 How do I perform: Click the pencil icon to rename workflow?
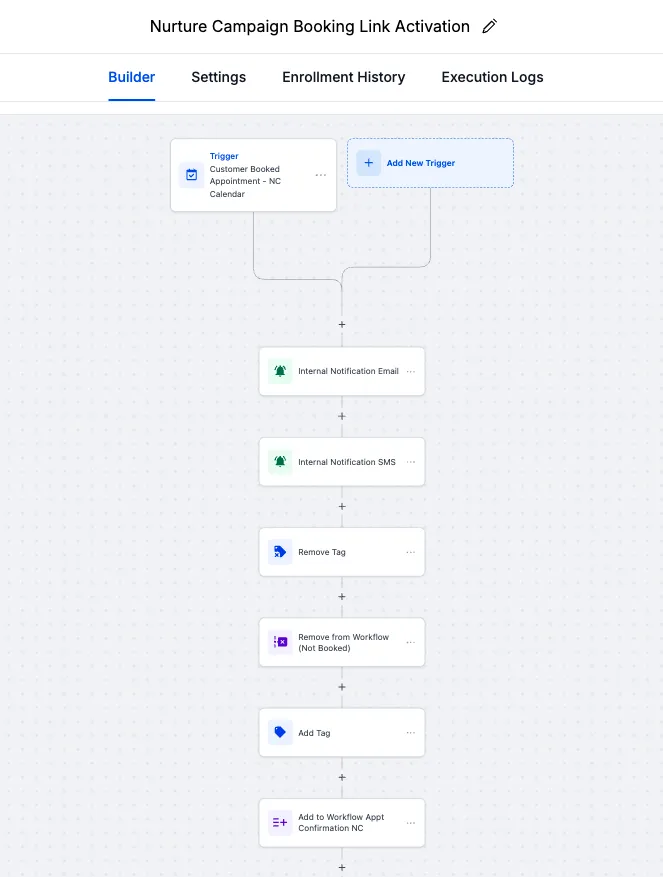(489, 27)
